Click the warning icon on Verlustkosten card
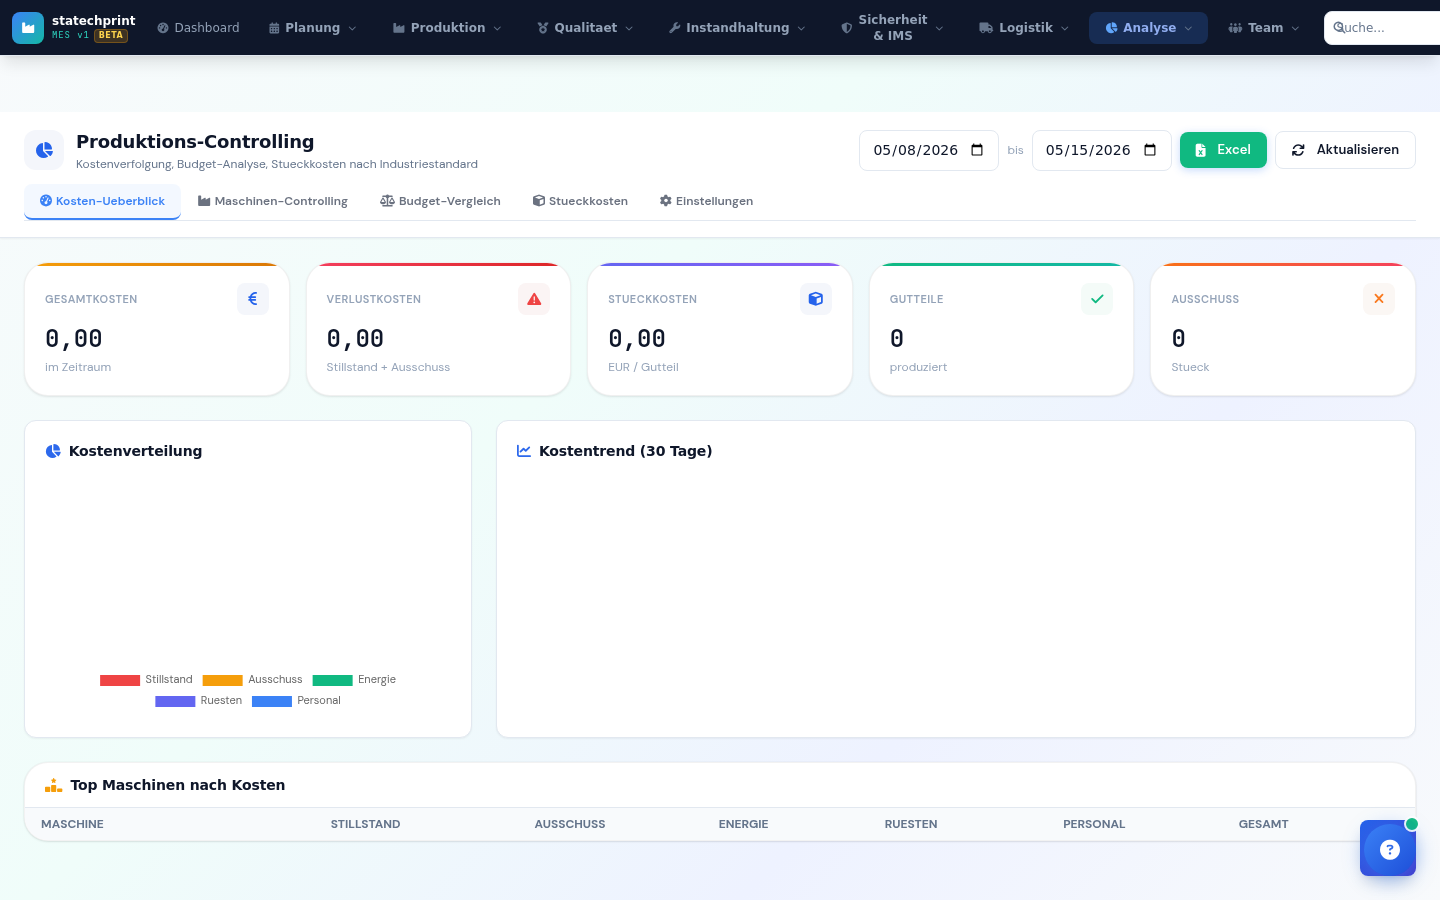1440x900 pixels. point(534,299)
